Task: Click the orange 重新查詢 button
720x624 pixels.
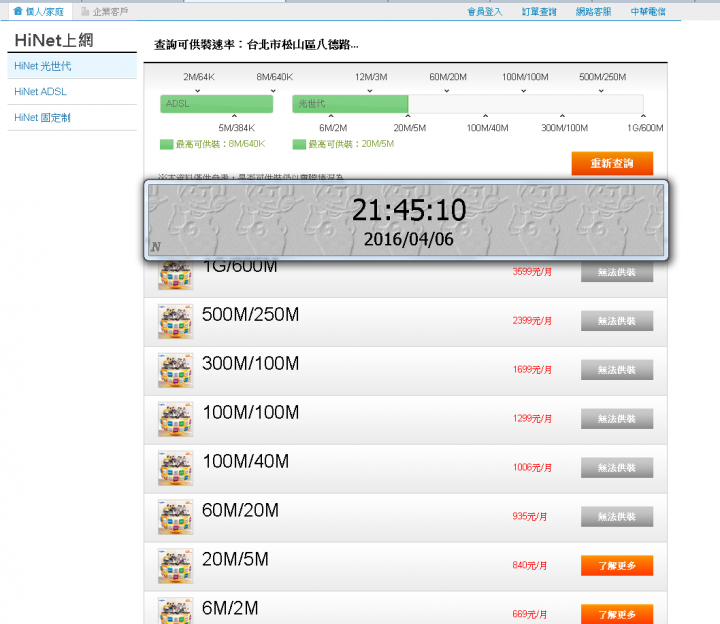Action: point(612,163)
